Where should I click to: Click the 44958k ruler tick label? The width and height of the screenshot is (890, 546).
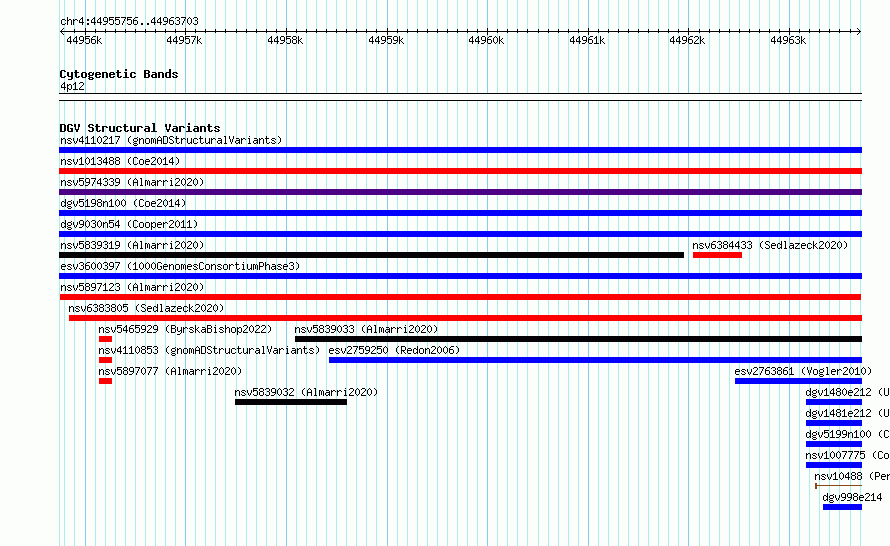(285, 40)
